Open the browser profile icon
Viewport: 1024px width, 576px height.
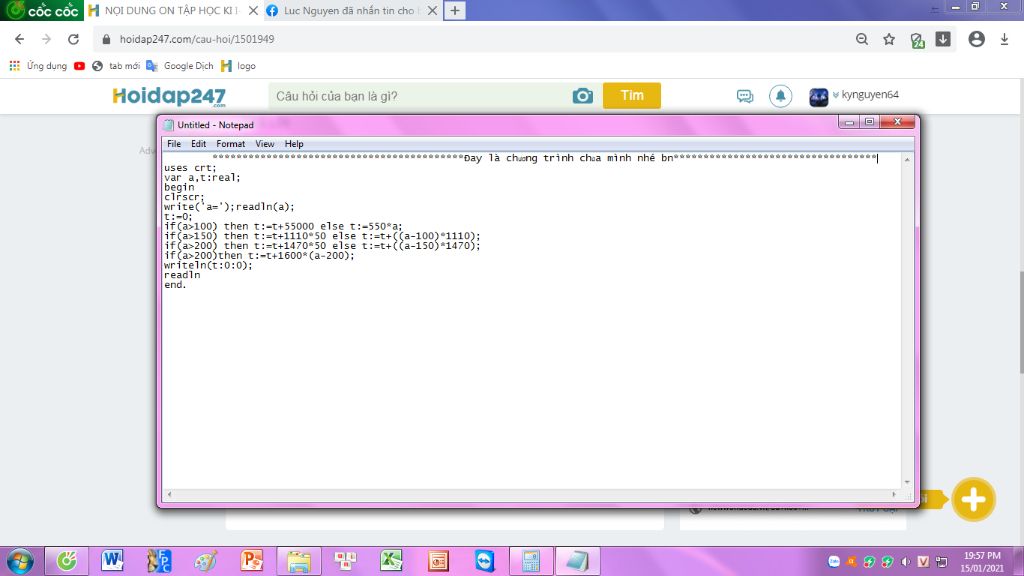(x=976, y=39)
